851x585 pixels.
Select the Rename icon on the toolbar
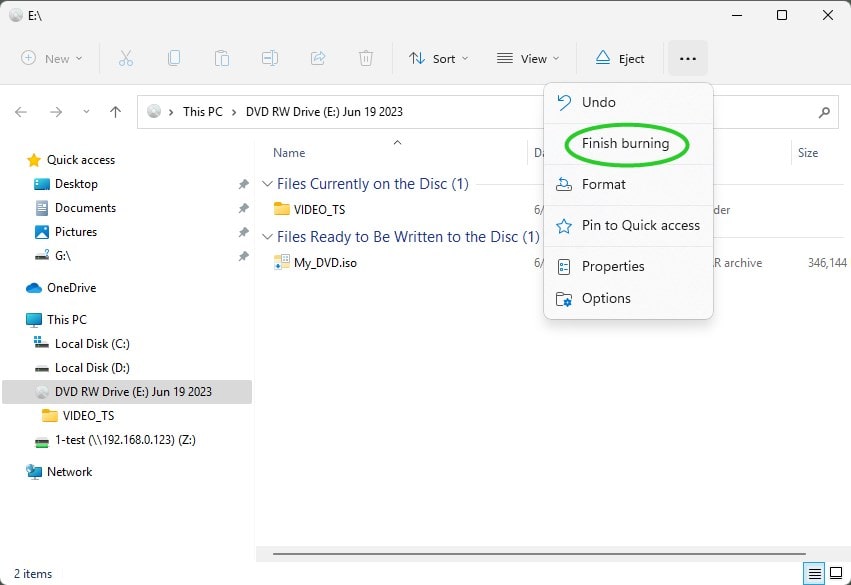click(270, 58)
